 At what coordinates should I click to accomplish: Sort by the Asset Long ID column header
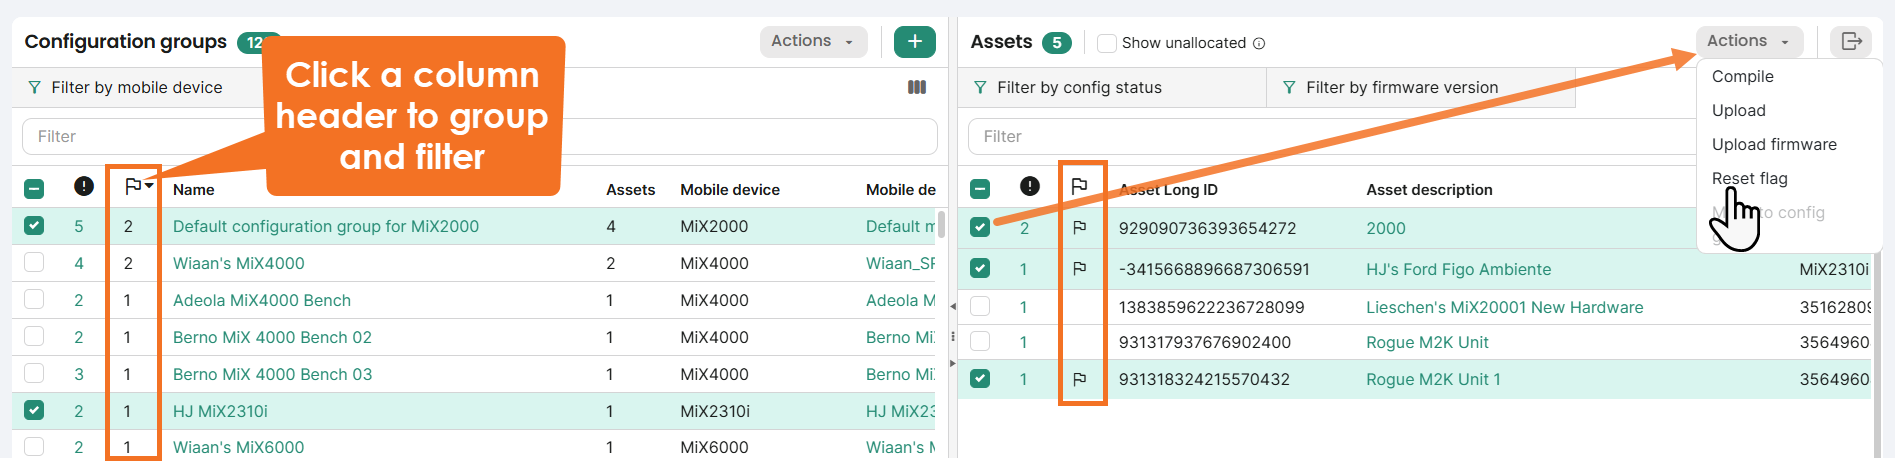pos(1168,189)
